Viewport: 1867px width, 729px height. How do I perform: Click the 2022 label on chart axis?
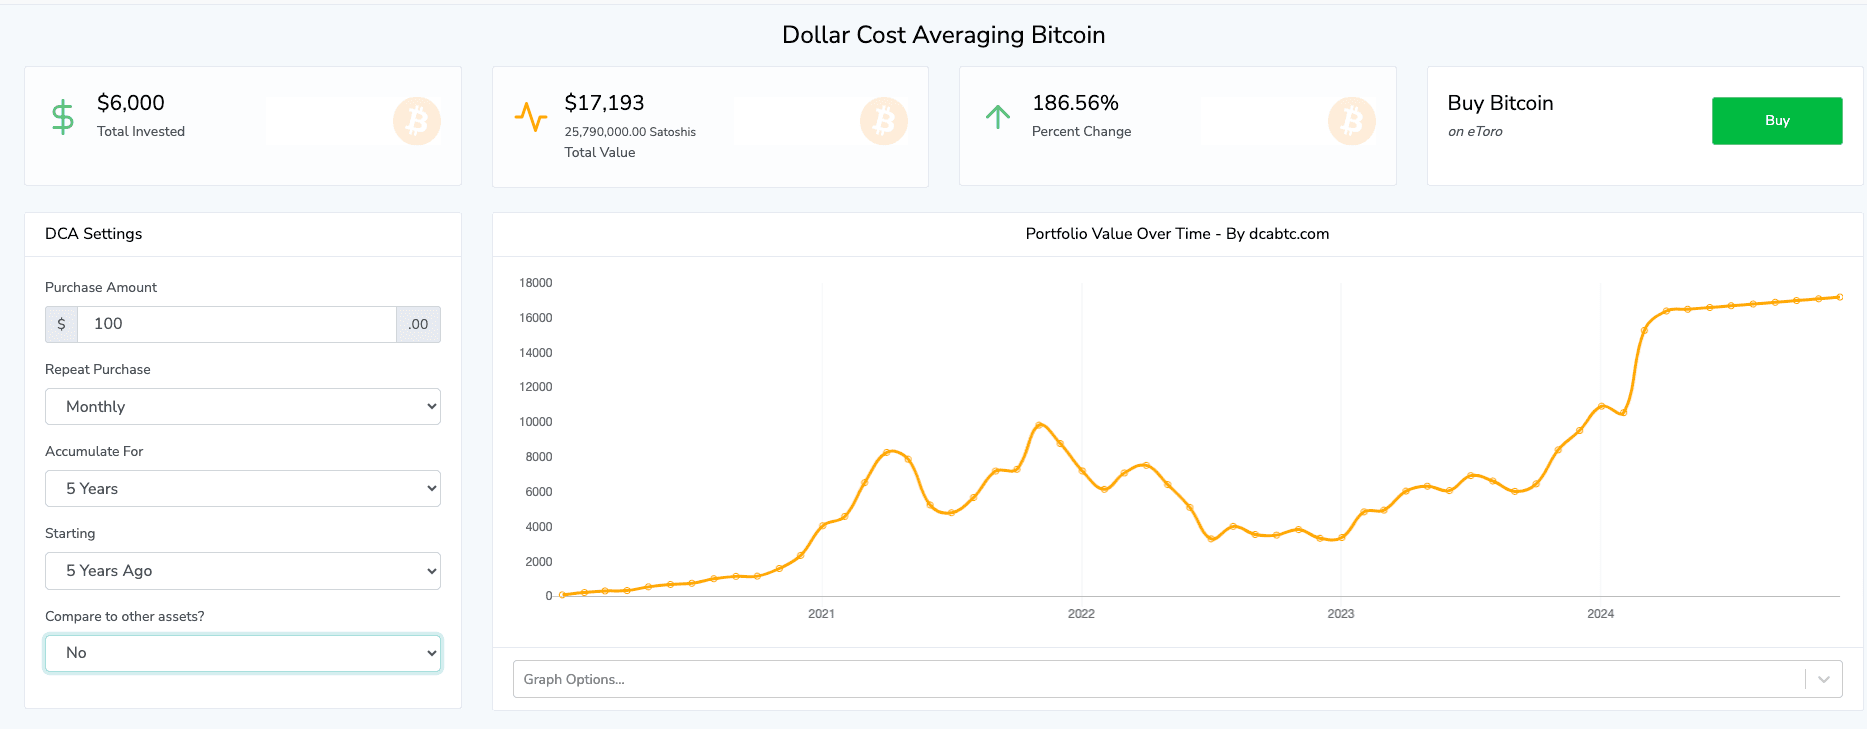coord(1081,614)
